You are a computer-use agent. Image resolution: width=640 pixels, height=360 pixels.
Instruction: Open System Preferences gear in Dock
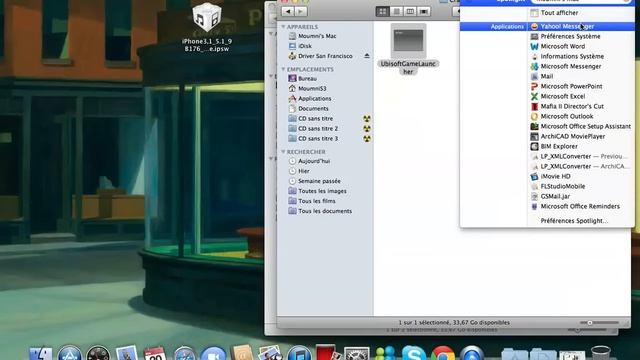(356, 354)
